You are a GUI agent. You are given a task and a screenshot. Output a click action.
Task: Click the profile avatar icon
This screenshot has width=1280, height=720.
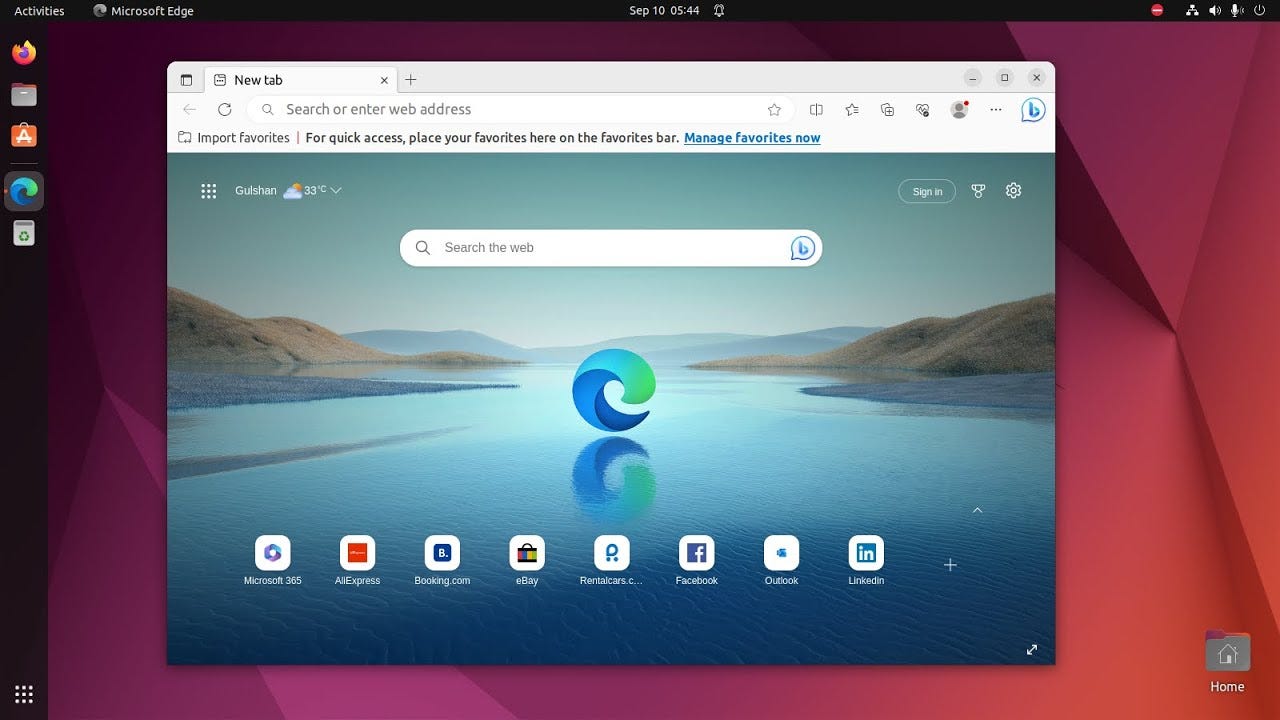coord(959,110)
